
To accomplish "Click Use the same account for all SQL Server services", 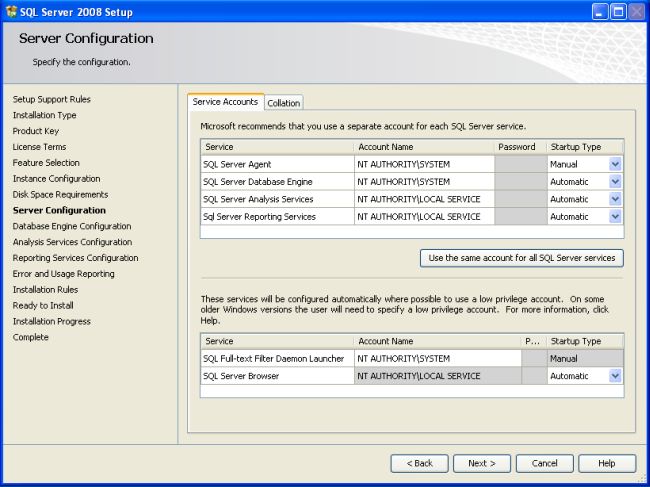I will (x=521, y=258).
